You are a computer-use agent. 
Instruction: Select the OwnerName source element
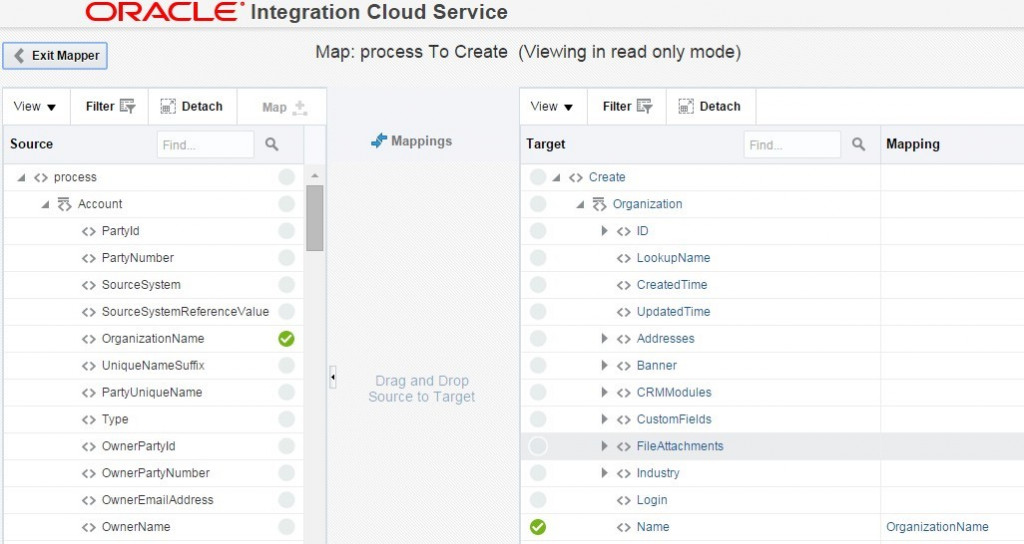[136, 526]
